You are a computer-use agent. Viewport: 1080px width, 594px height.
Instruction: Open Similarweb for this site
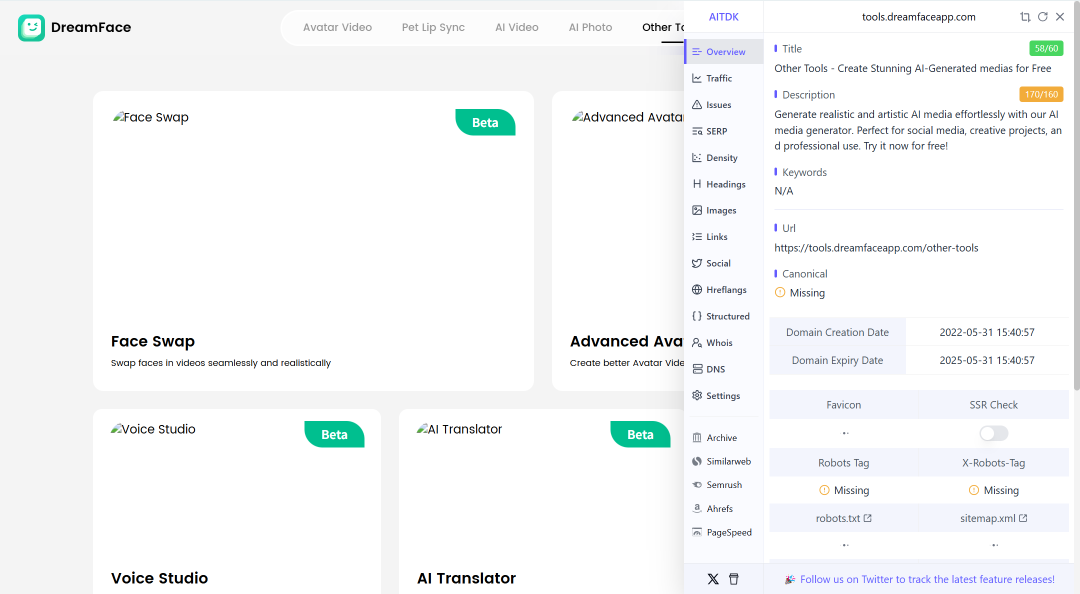pos(724,461)
